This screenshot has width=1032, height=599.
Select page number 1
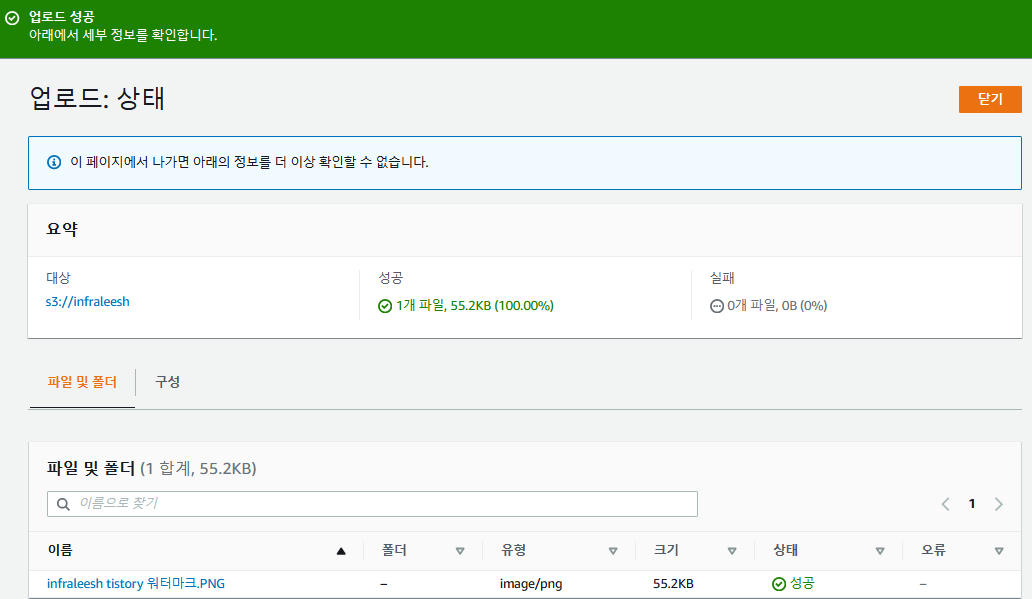(972, 504)
